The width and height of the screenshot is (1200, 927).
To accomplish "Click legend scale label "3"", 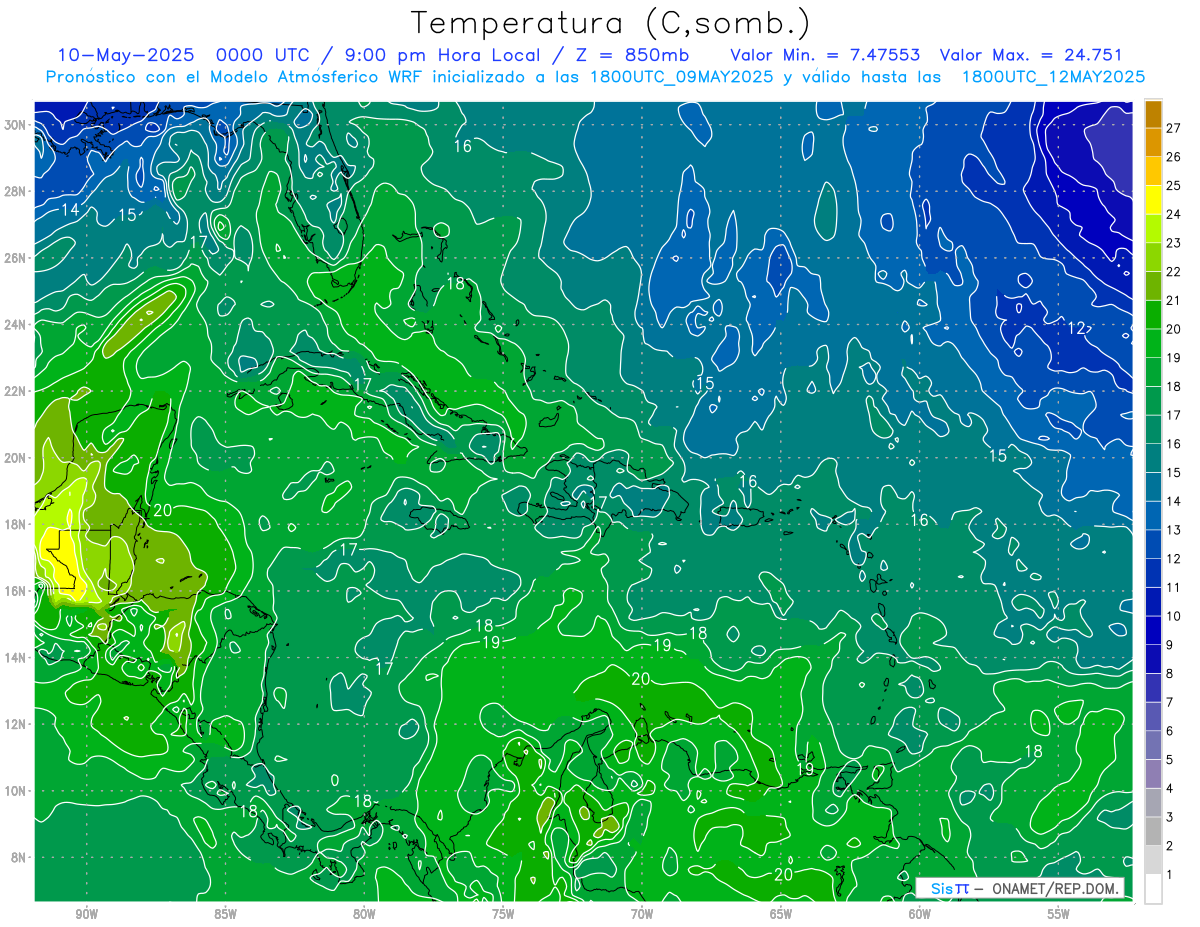I will [1170, 817].
